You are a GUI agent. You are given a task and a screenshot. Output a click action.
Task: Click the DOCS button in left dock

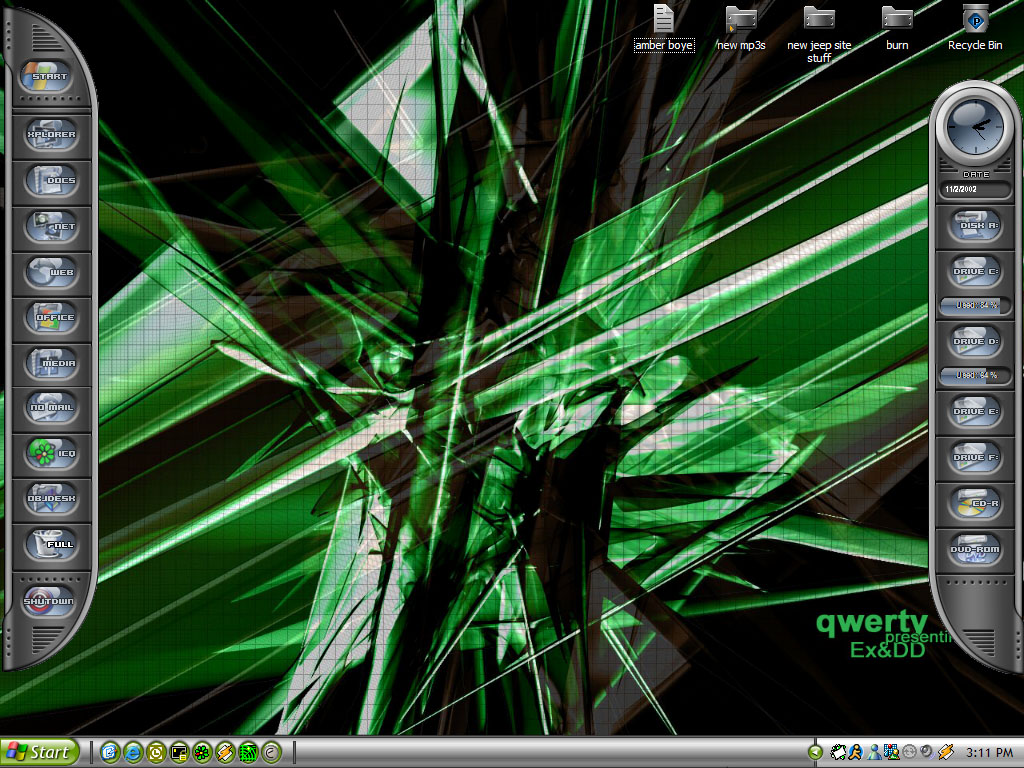click(x=51, y=181)
